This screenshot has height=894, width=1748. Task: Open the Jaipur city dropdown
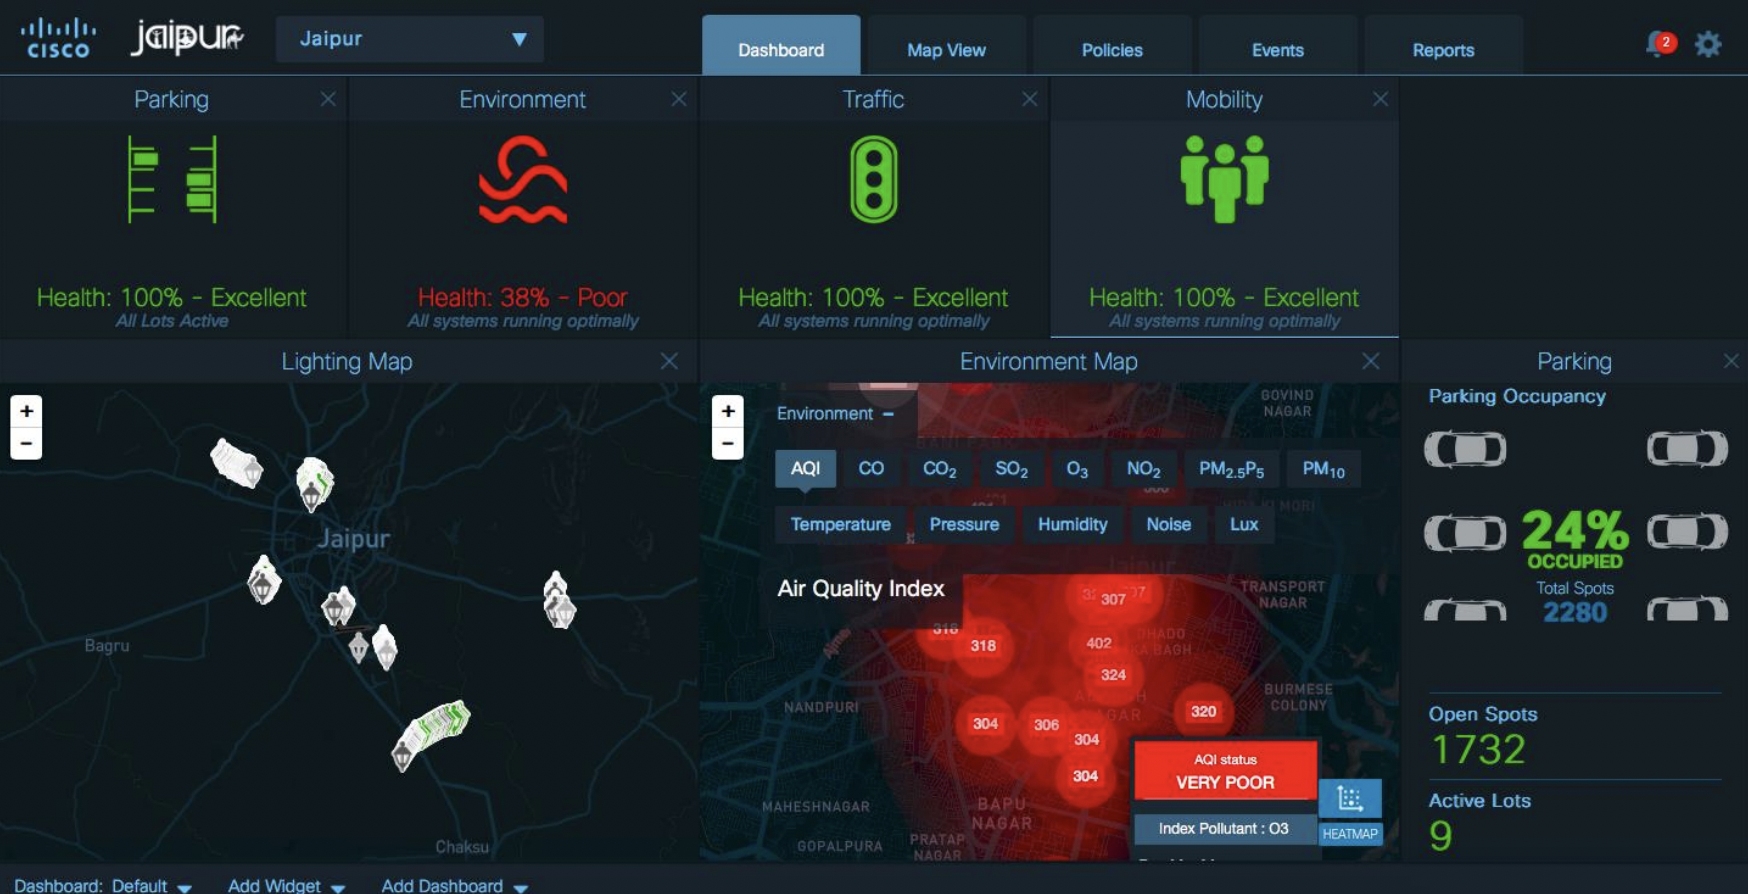[x=410, y=39]
